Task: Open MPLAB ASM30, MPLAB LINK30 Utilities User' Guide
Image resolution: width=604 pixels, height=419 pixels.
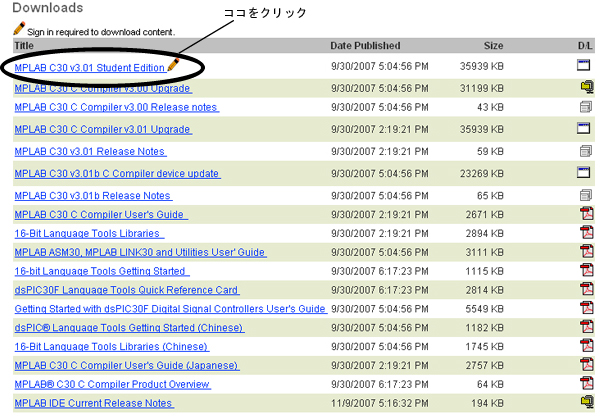Action: (x=141, y=253)
